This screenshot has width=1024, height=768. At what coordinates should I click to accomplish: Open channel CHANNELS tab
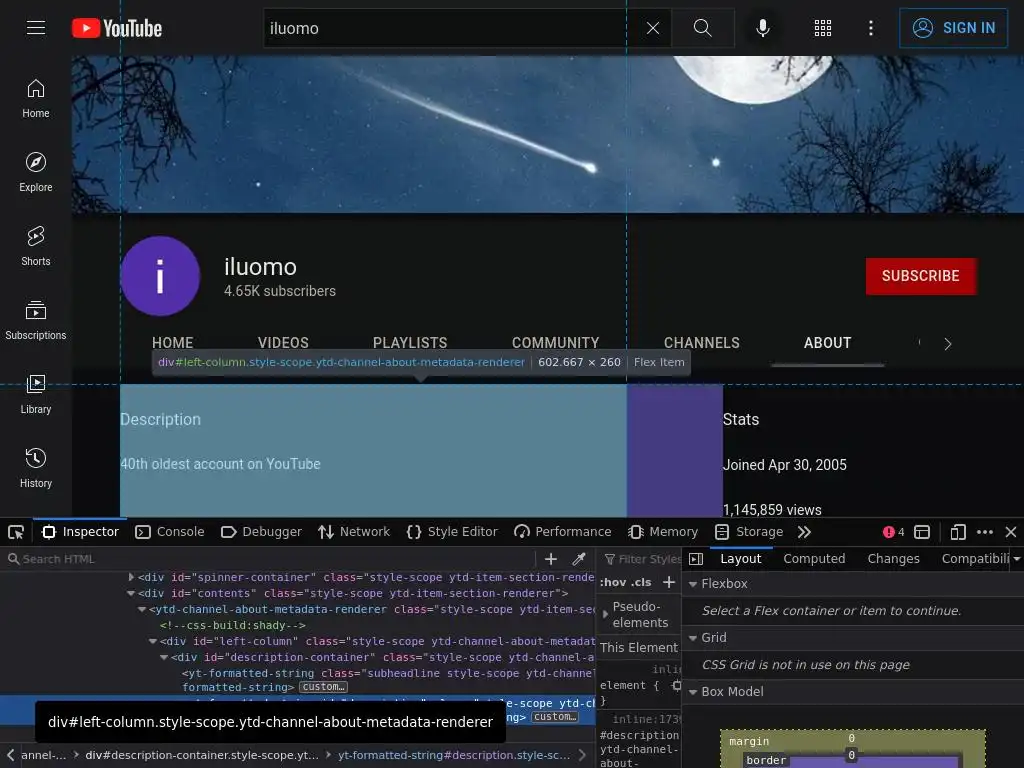[701, 343]
